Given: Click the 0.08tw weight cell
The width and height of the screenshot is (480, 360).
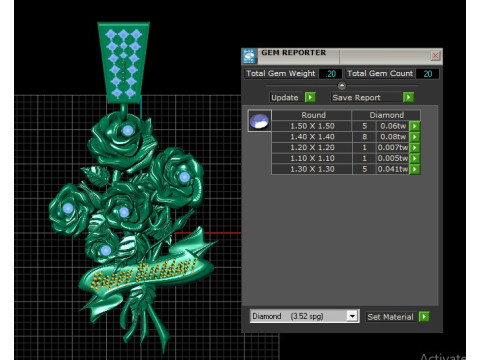Looking at the screenshot, I should coord(393,137).
